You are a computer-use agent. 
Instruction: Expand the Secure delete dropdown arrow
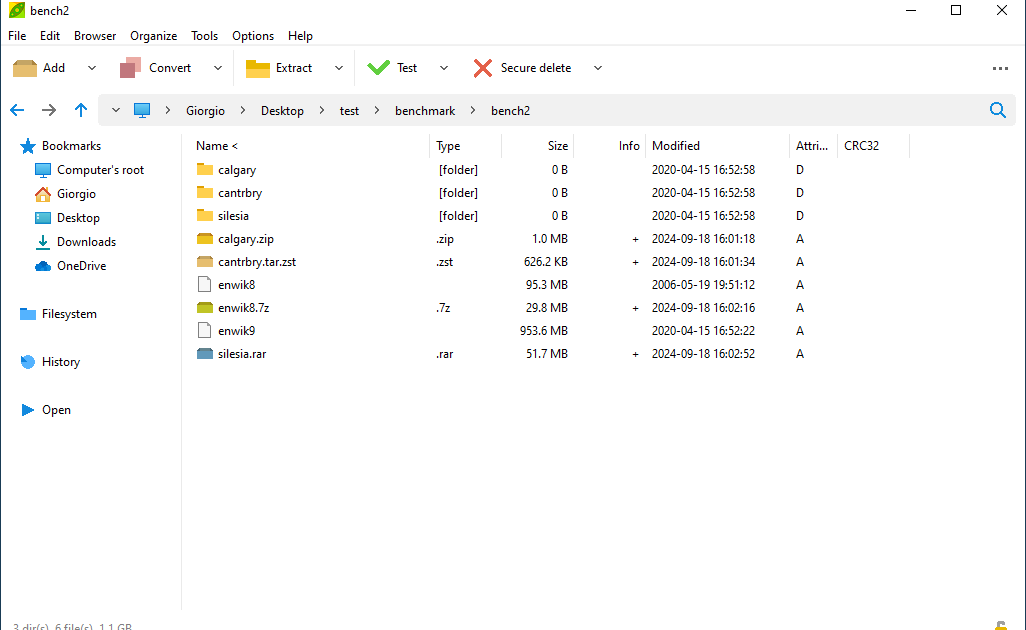597,68
